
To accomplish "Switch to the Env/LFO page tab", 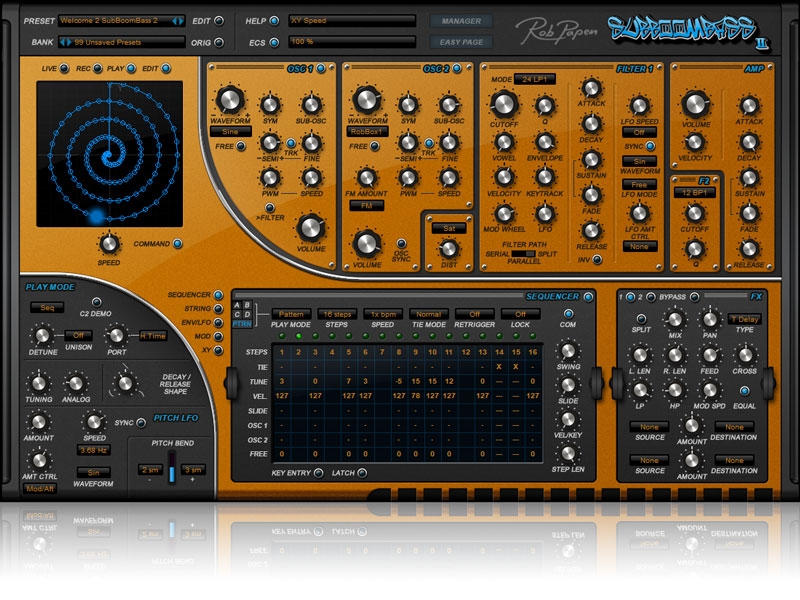I will (x=217, y=324).
